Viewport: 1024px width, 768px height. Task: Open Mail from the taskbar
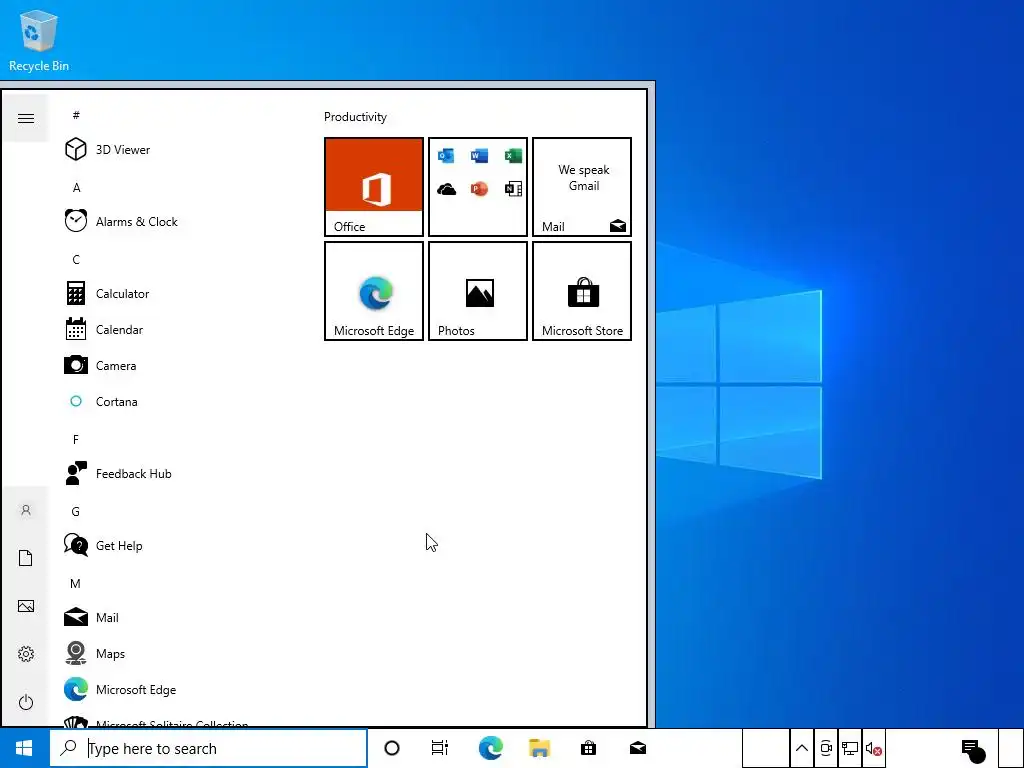click(x=638, y=748)
